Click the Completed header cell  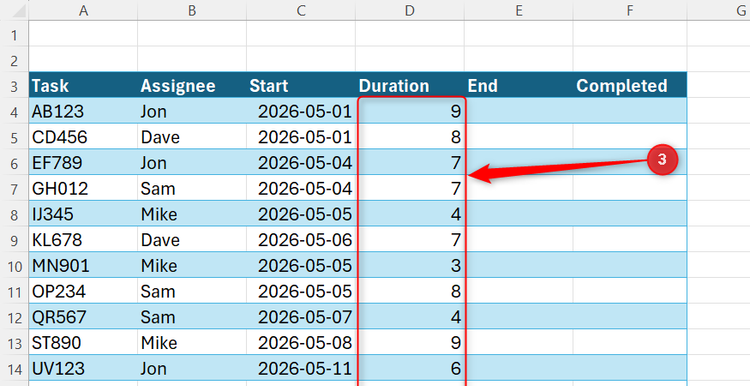[x=630, y=86]
